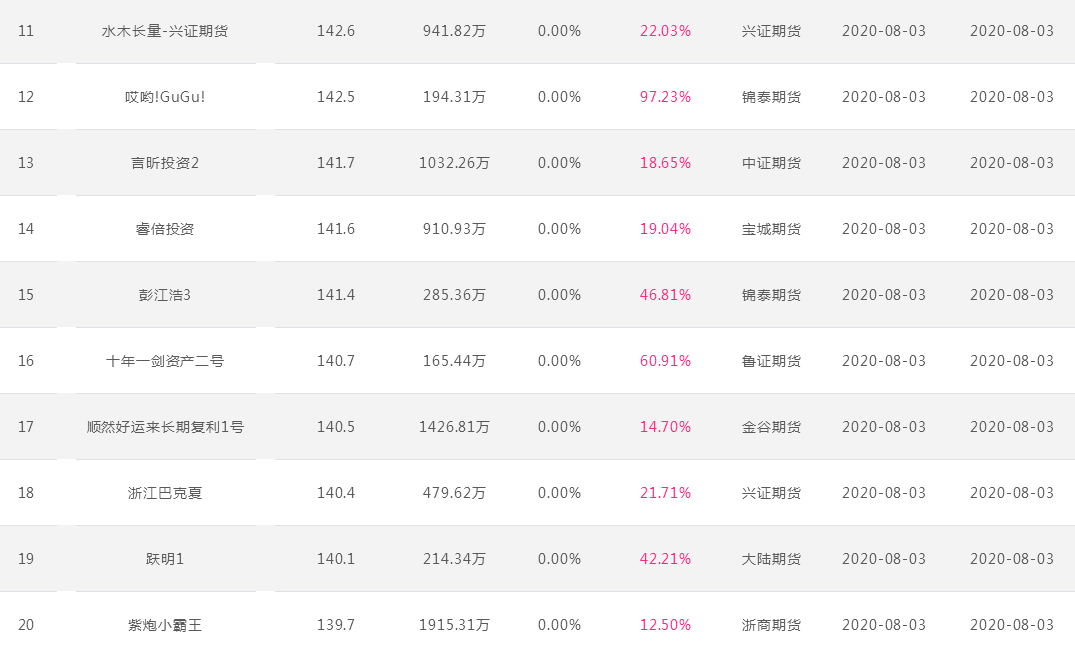Select the 言昕投资2 account name
1075x655 pixels.
(x=165, y=163)
